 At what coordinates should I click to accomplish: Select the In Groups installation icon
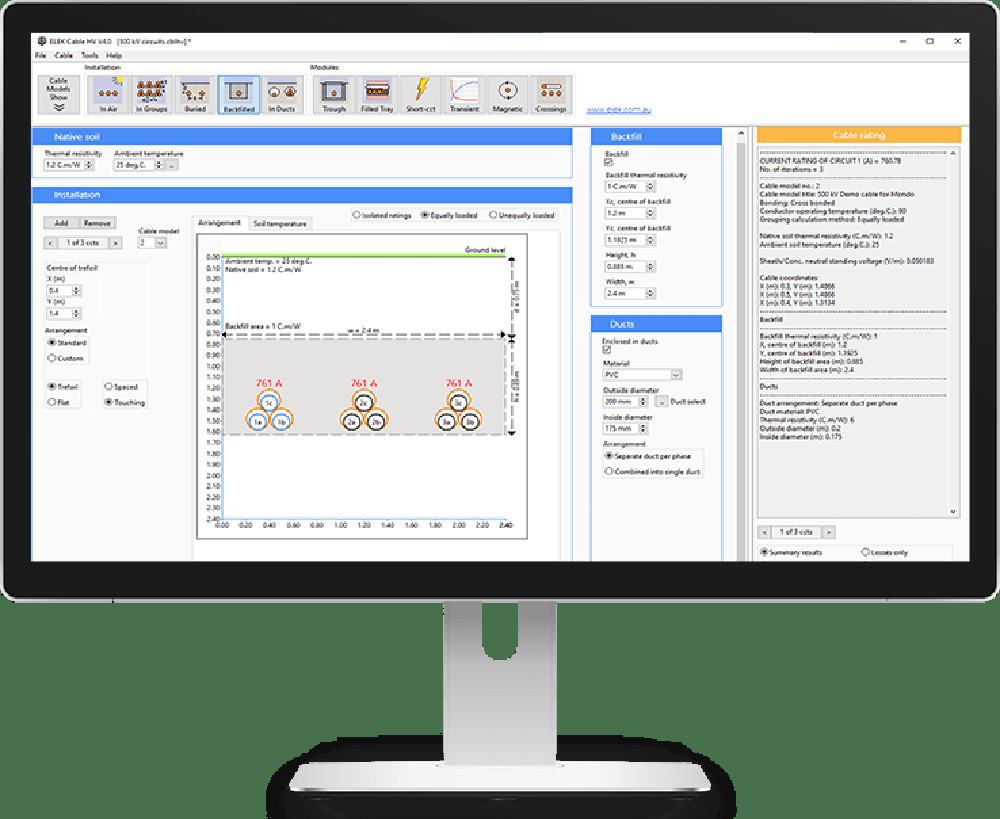151,94
